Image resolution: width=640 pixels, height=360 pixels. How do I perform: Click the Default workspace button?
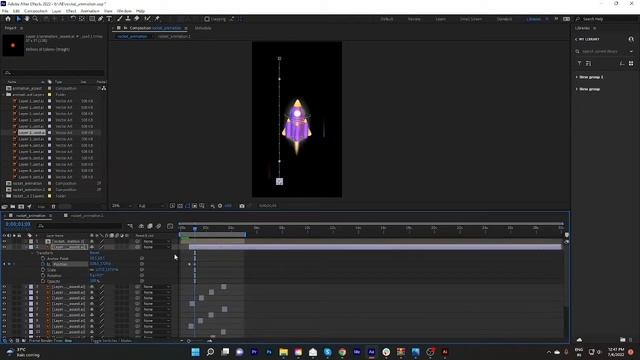click(387, 19)
